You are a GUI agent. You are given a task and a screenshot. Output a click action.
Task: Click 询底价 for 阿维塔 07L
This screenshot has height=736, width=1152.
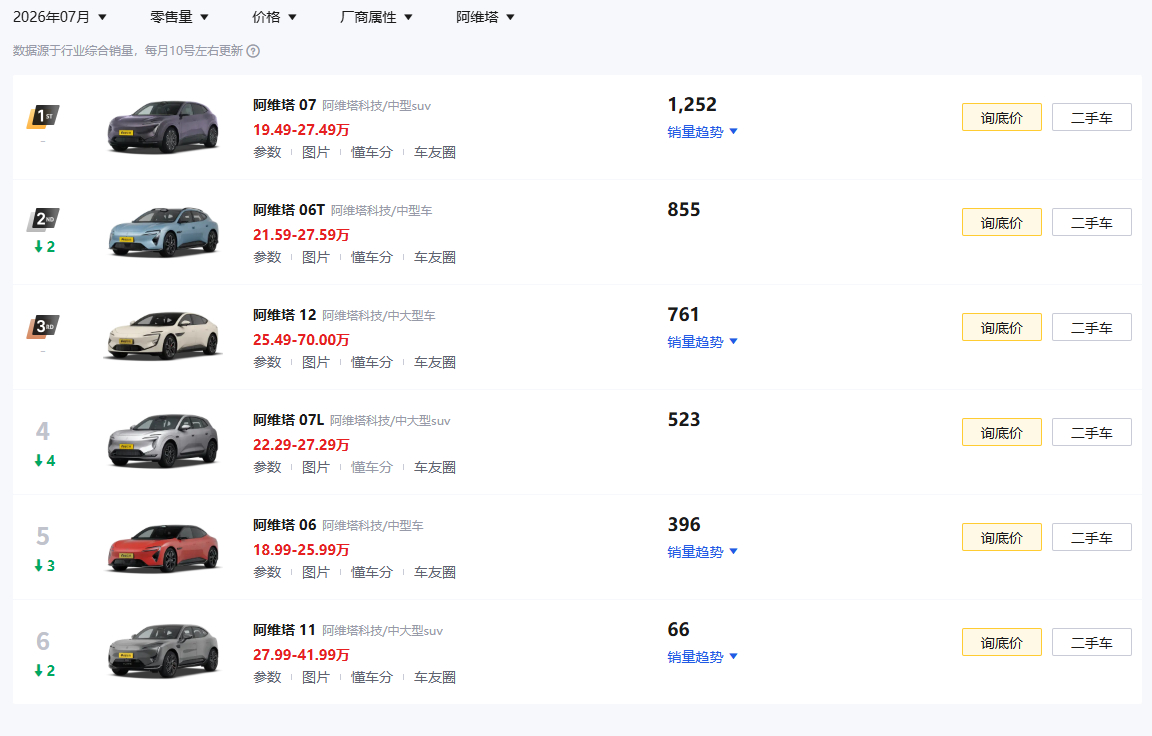[x=1001, y=433]
